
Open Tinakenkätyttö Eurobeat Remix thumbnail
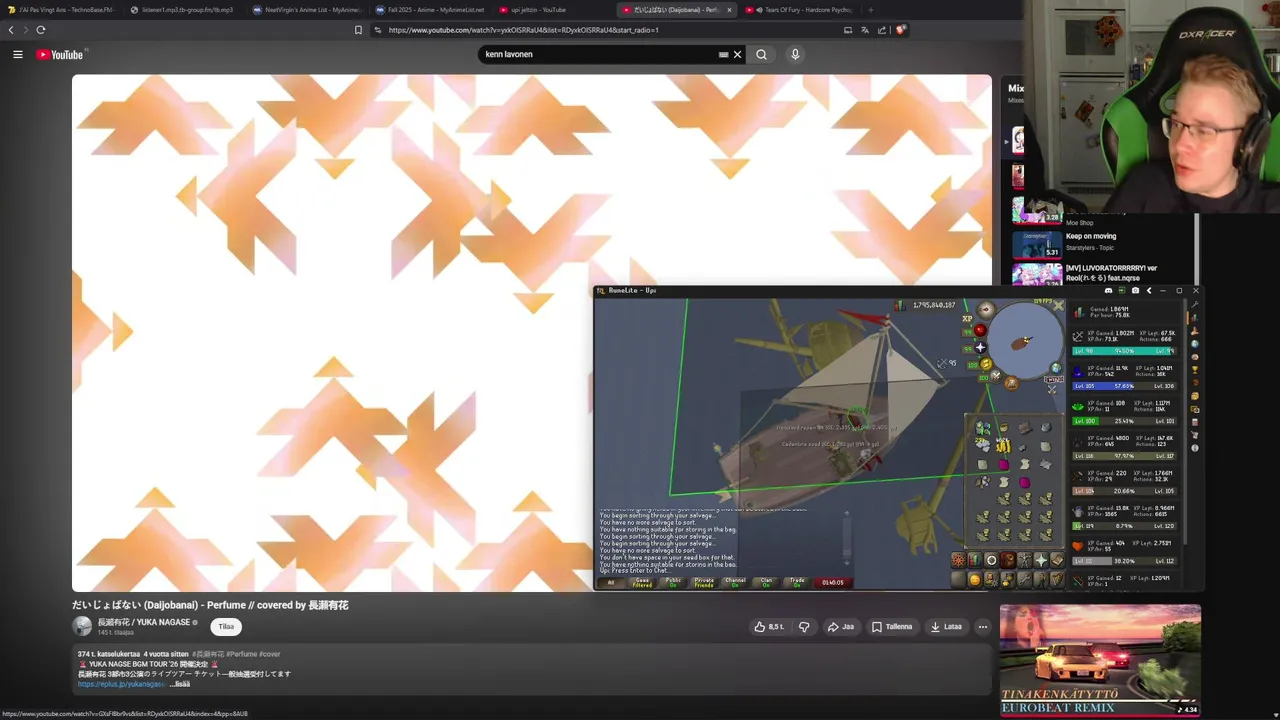coord(1100,660)
